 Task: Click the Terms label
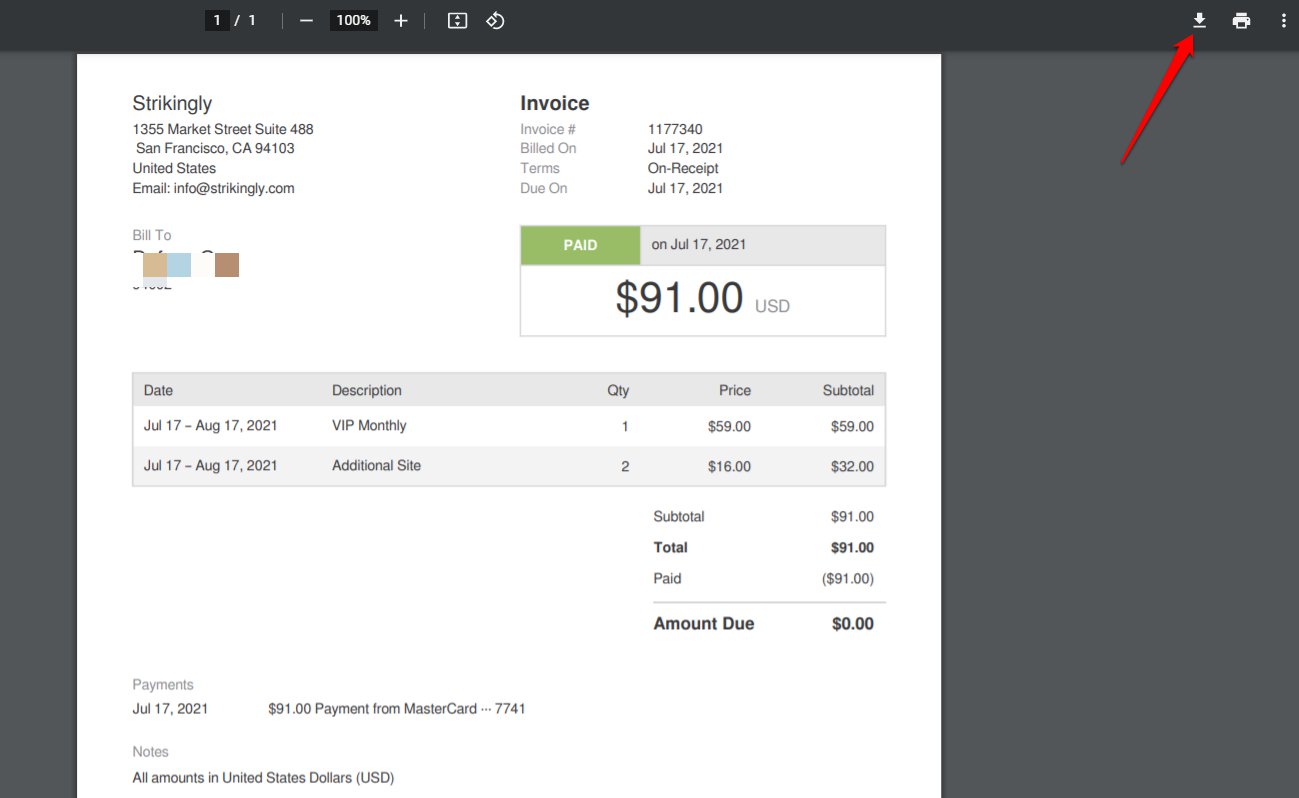click(x=540, y=168)
